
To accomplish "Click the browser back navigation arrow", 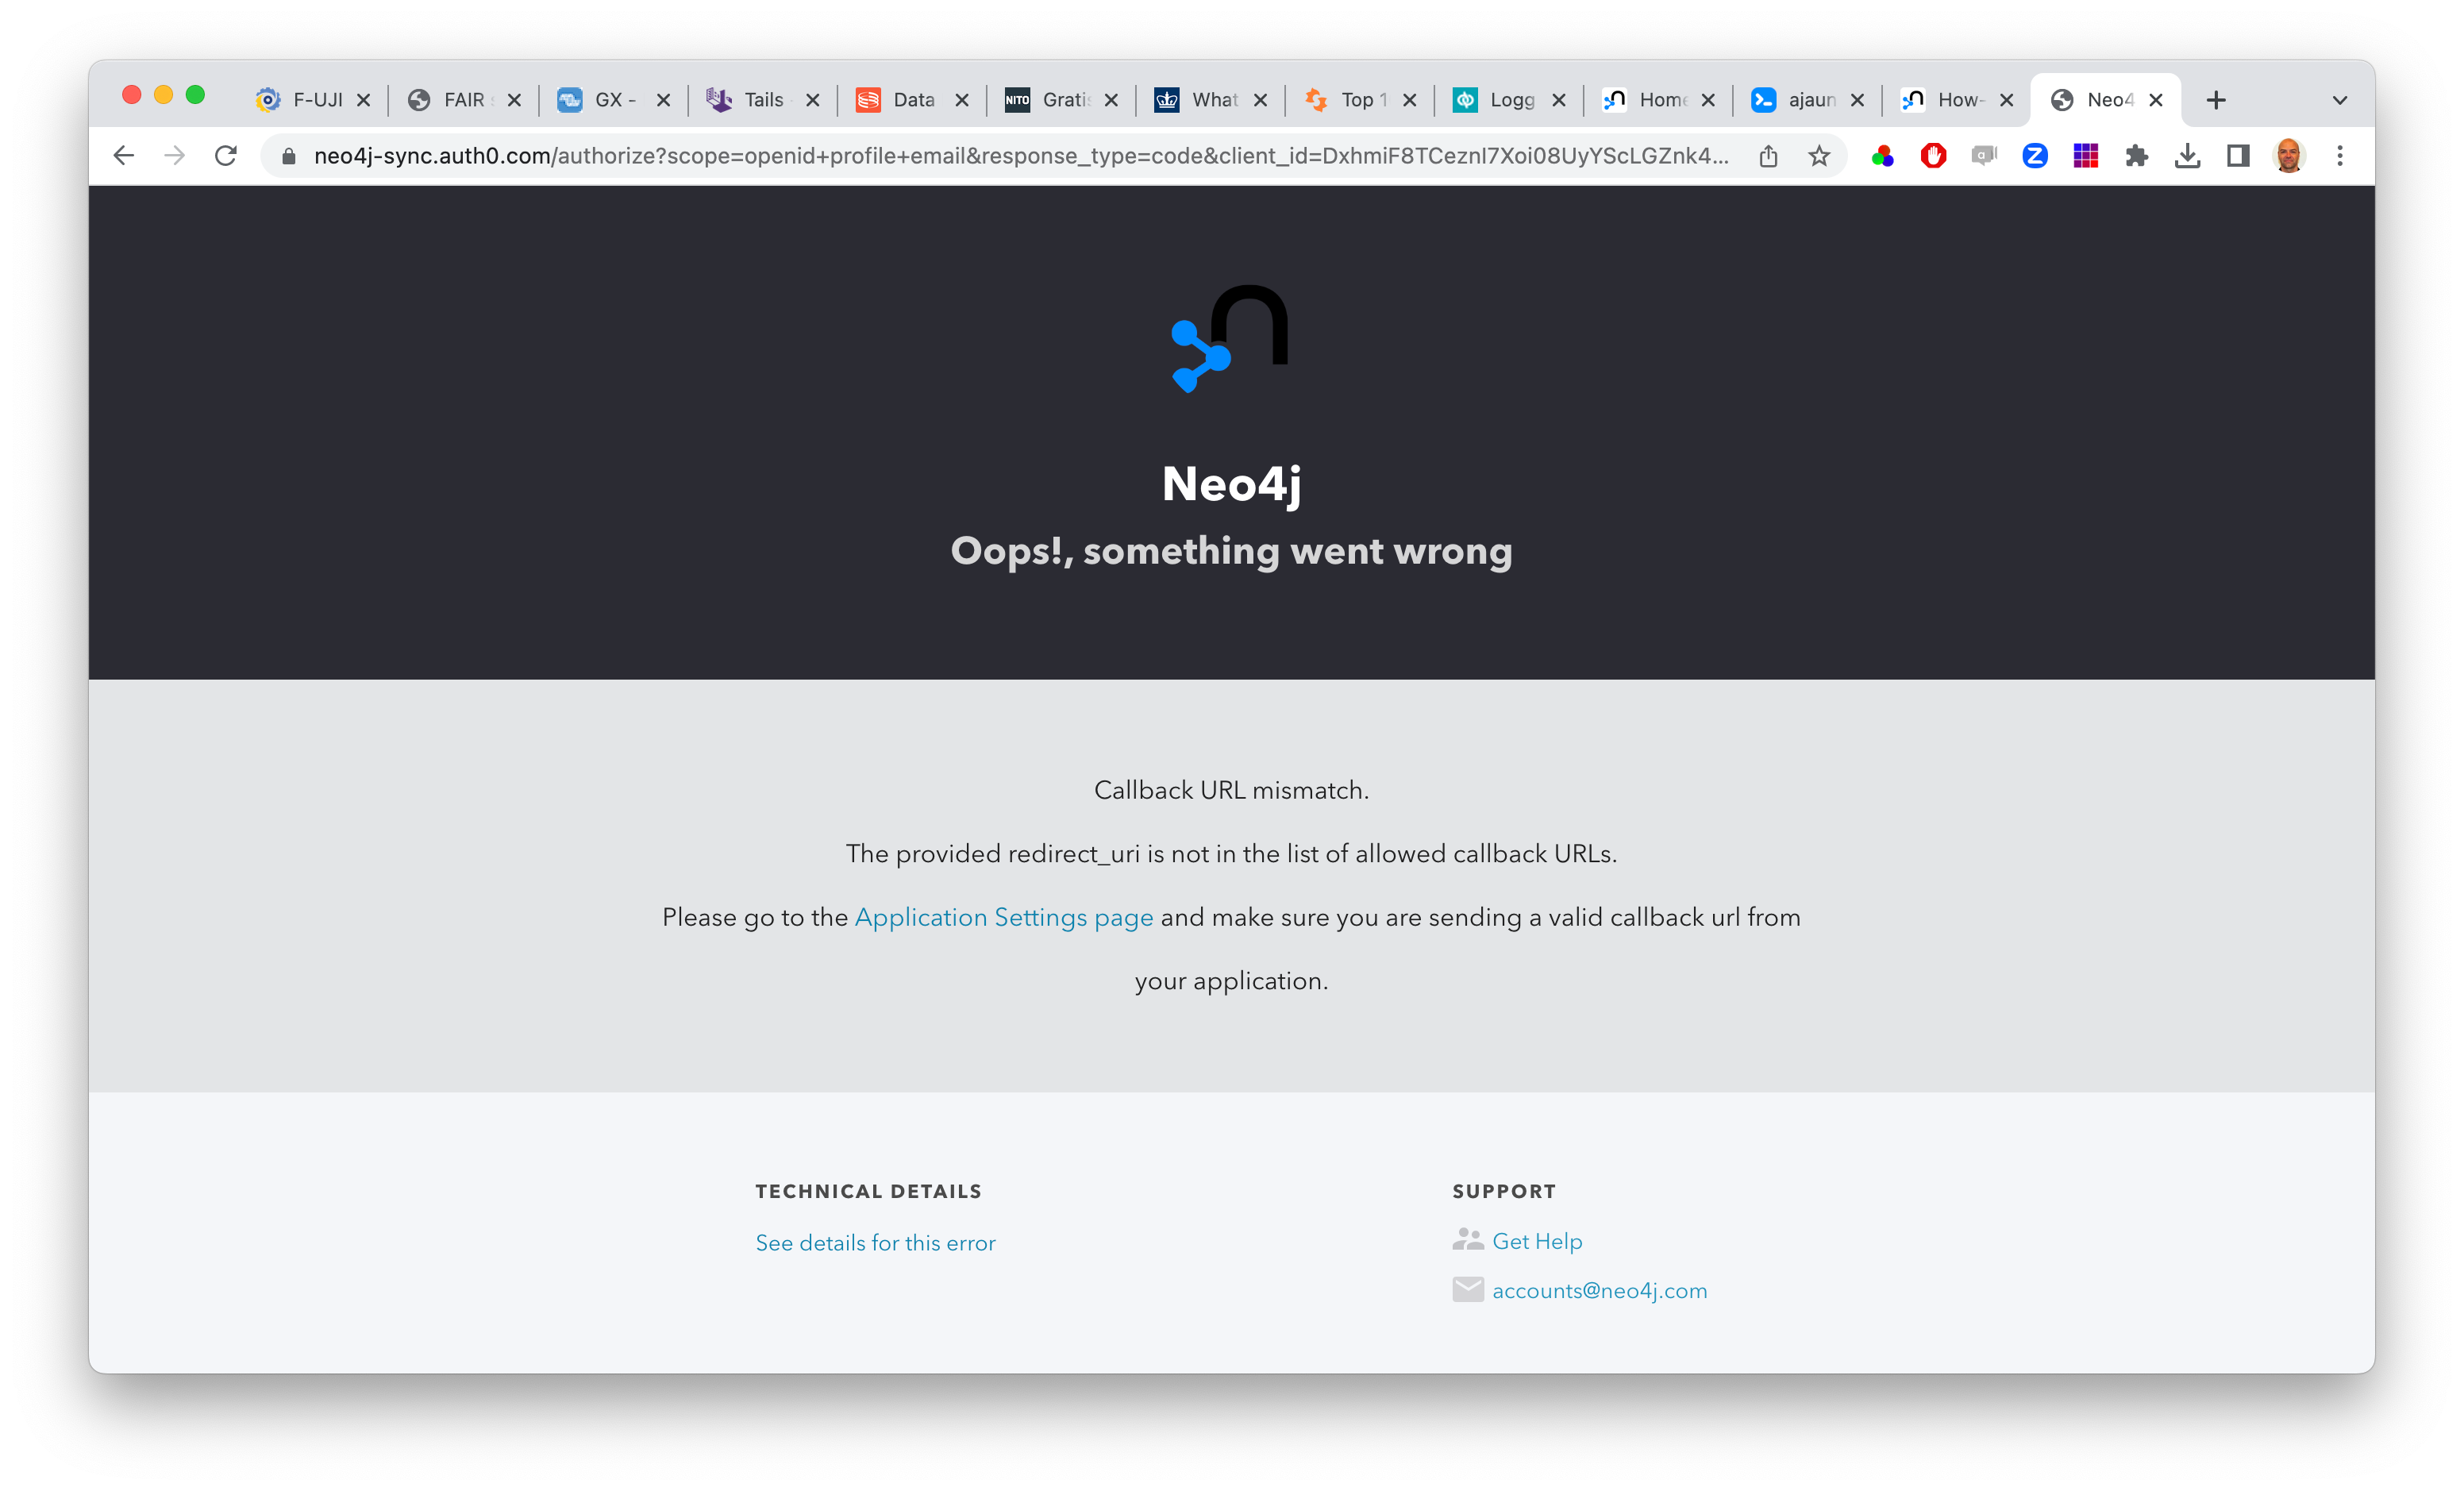I will tap(123, 156).
